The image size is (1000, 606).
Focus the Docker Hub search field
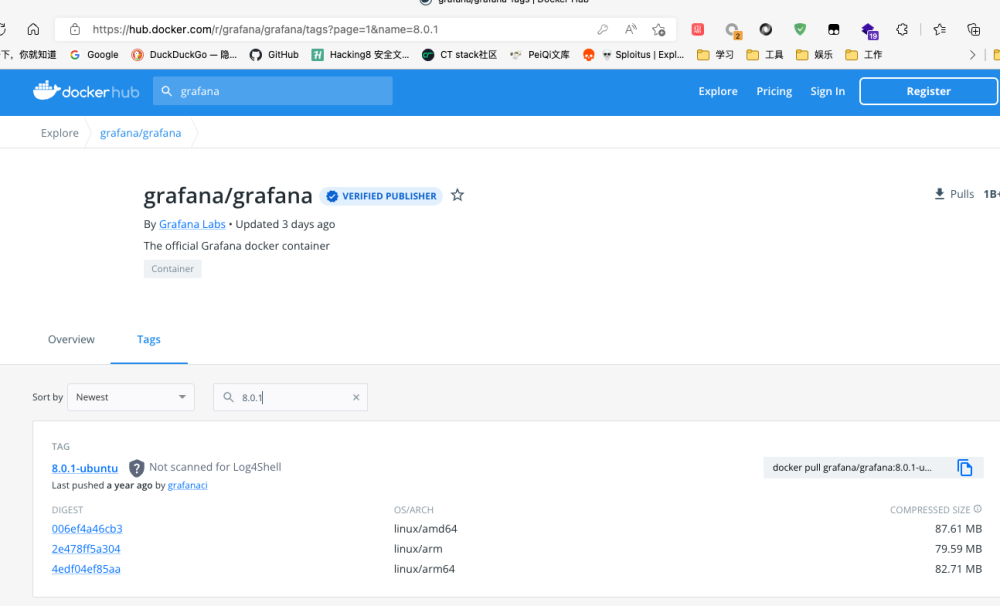coord(272,91)
